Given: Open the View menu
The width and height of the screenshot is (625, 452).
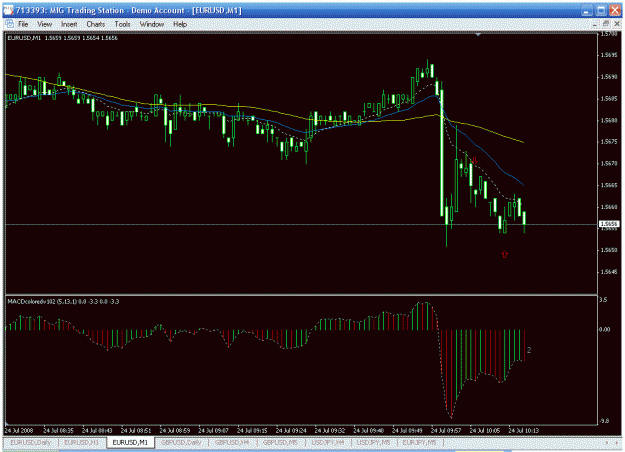Looking at the screenshot, I should click(x=45, y=24).
